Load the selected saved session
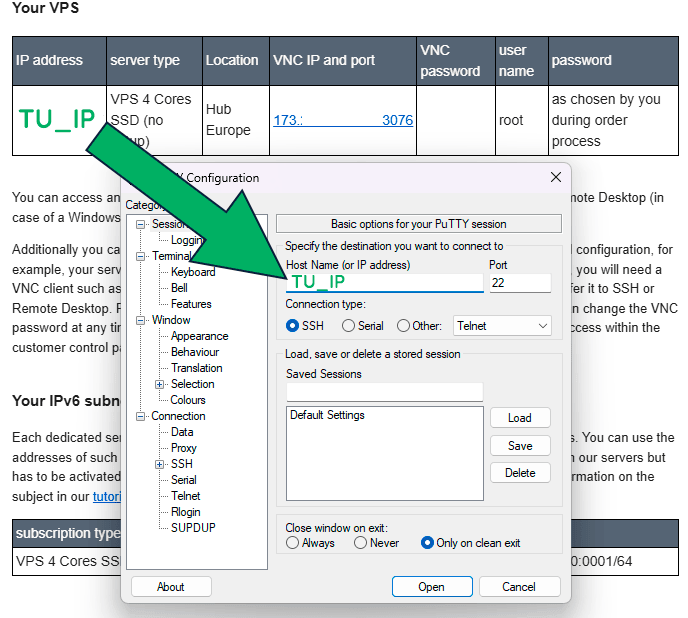Viewport: 688px width, 618px height. [520, 418]
